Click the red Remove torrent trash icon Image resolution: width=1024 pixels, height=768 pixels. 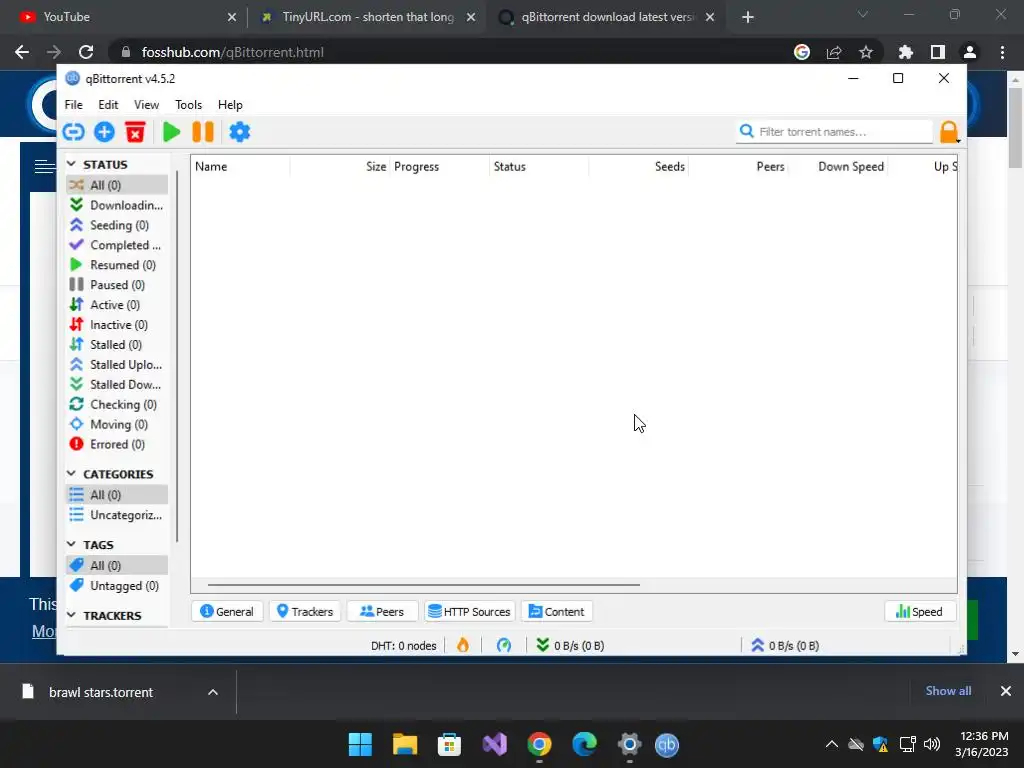(x=135, y=132)
